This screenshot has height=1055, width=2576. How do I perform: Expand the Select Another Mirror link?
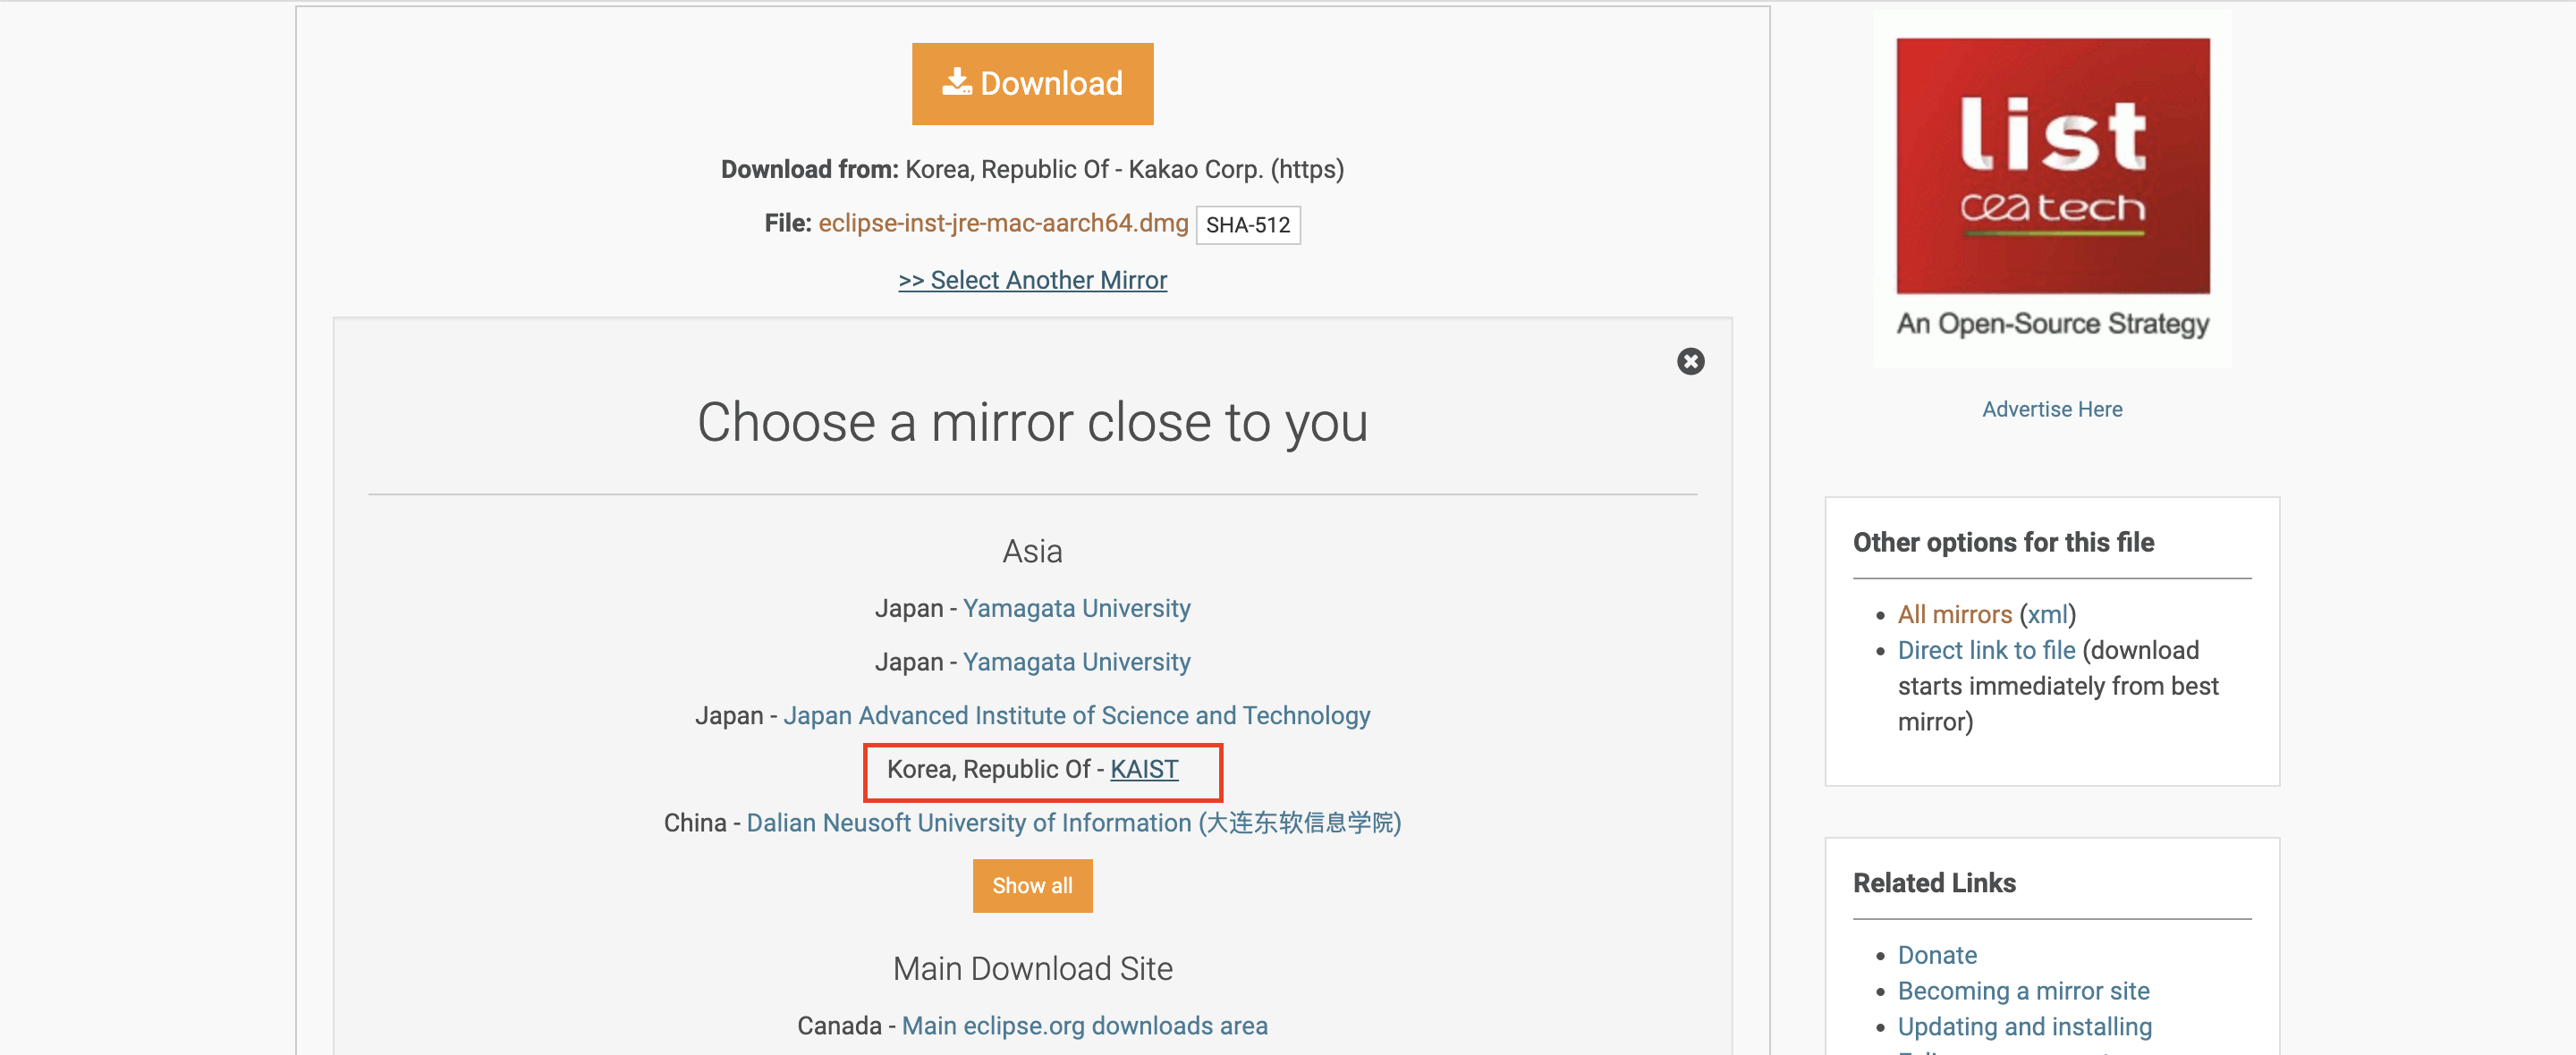[1032, 280]
